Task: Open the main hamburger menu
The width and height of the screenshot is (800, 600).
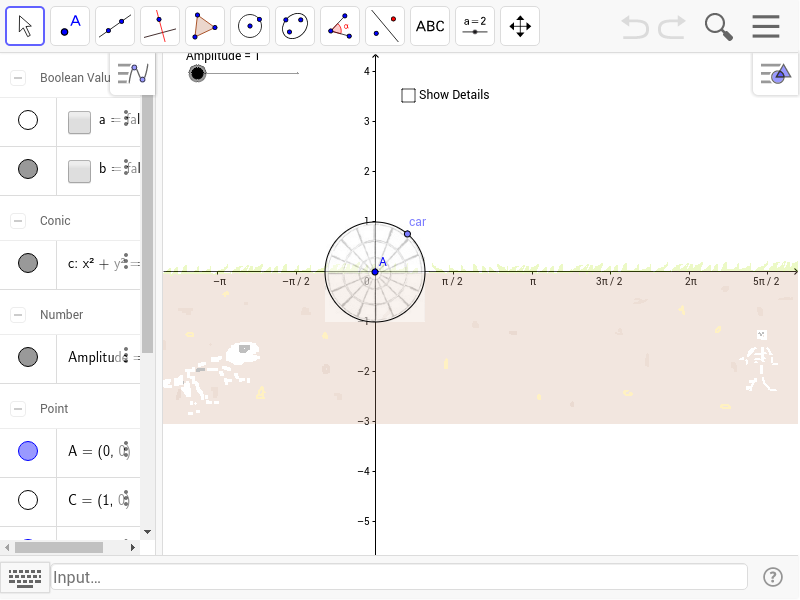Action: [766, 26]
